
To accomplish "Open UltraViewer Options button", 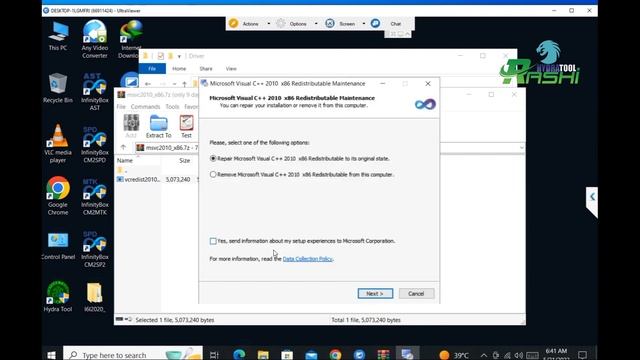I will pyautogui.click(x=292, y=24).
